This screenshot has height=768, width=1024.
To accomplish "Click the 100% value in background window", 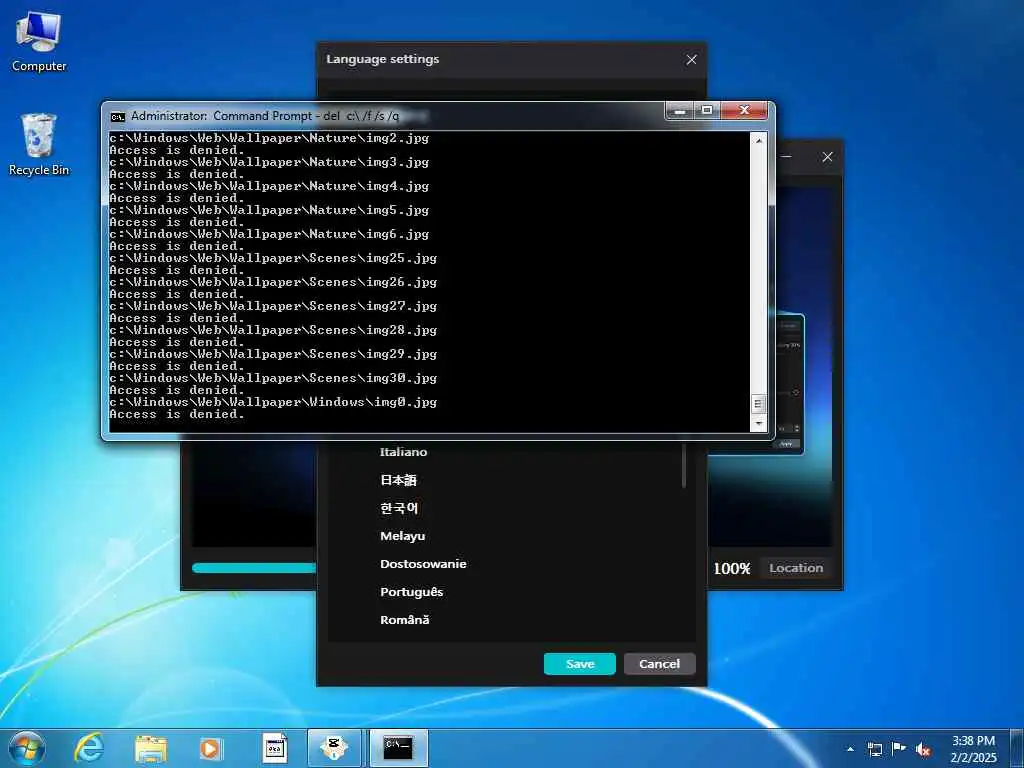I will (x=732, y=568).
